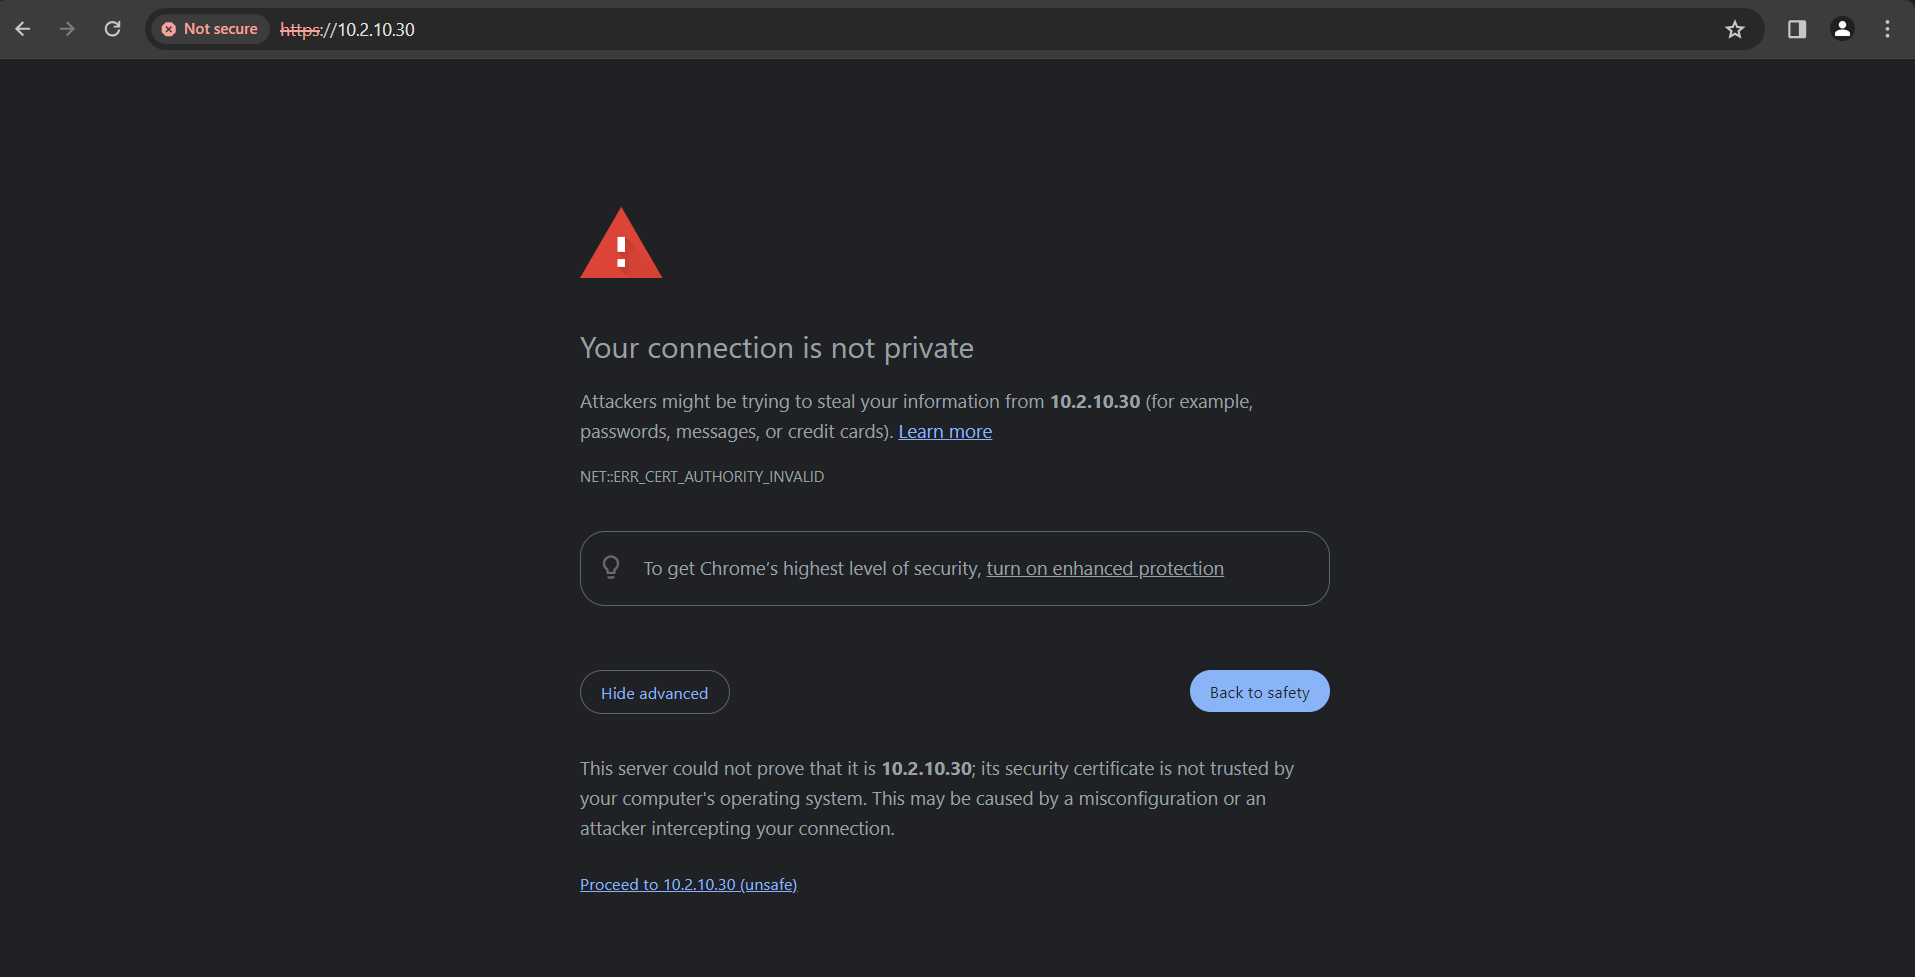
Task: Collapse details with Hide advanced
Action: [655, 692]
